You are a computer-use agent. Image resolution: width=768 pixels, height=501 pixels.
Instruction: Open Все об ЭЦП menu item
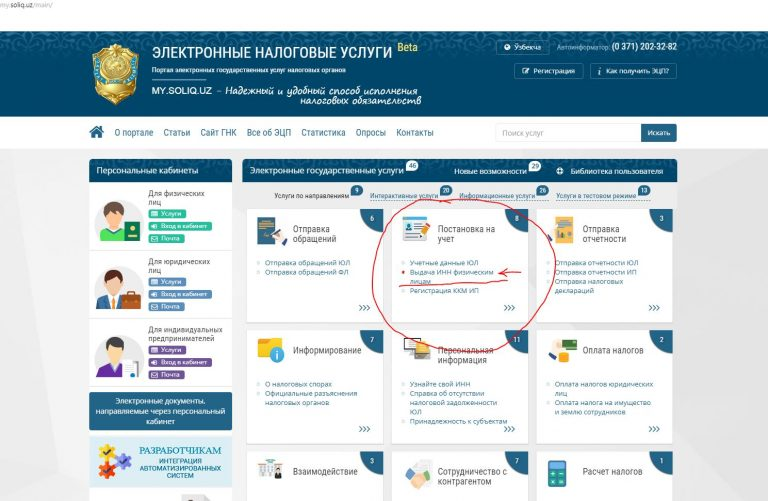[x=268, y=132]
